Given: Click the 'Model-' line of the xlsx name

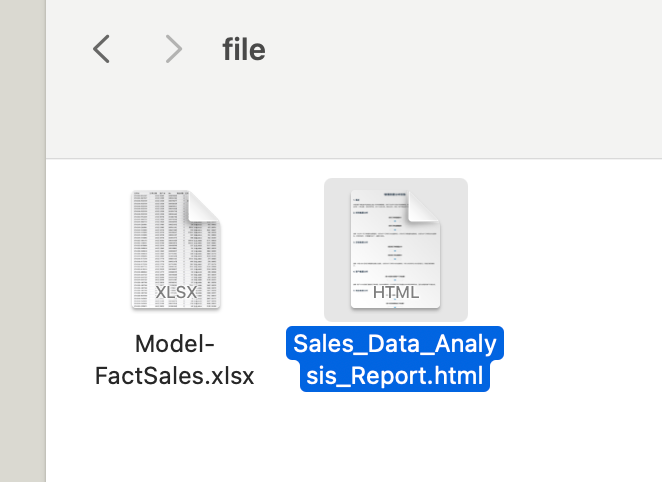Looking at the screenshot, I should [175, 344].
